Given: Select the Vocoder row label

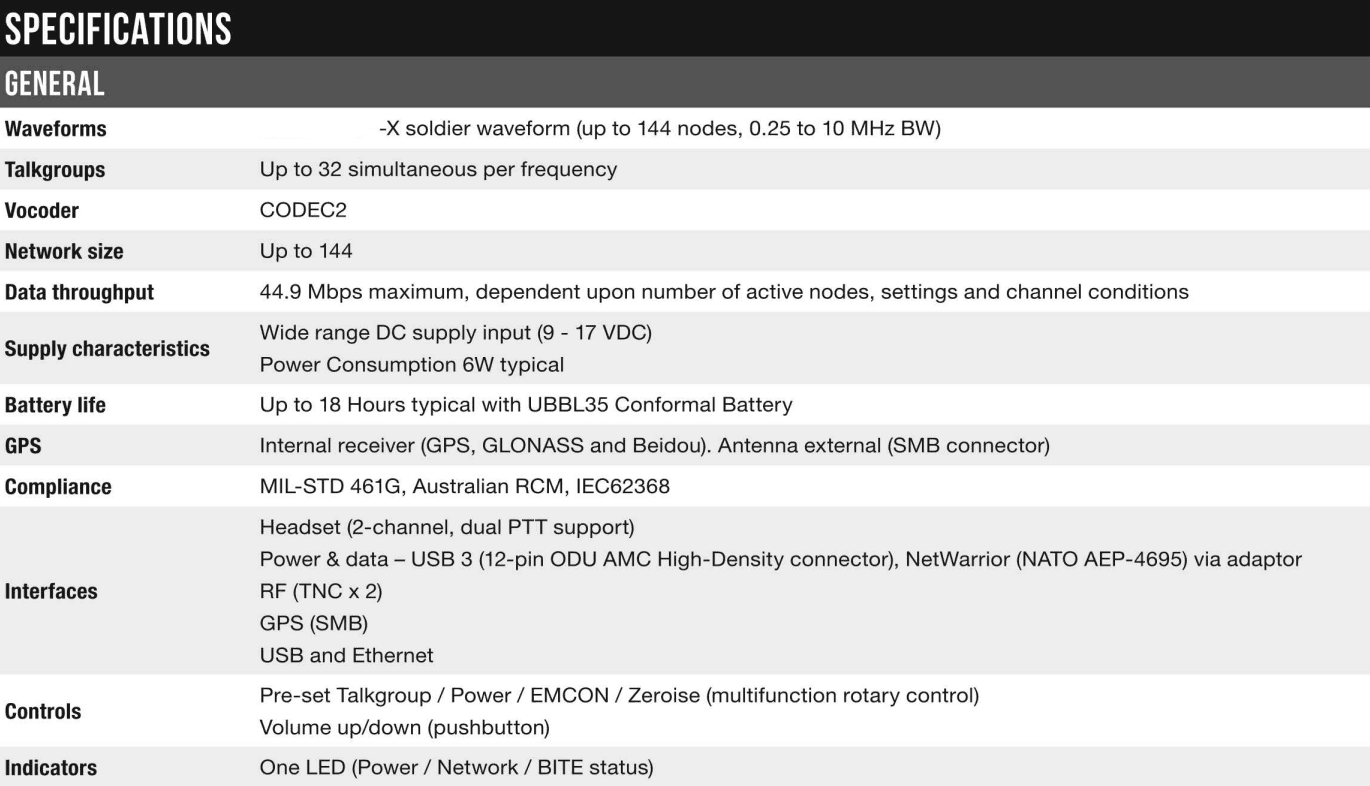Looking at the screenshot, I should (x=42, y=211).
